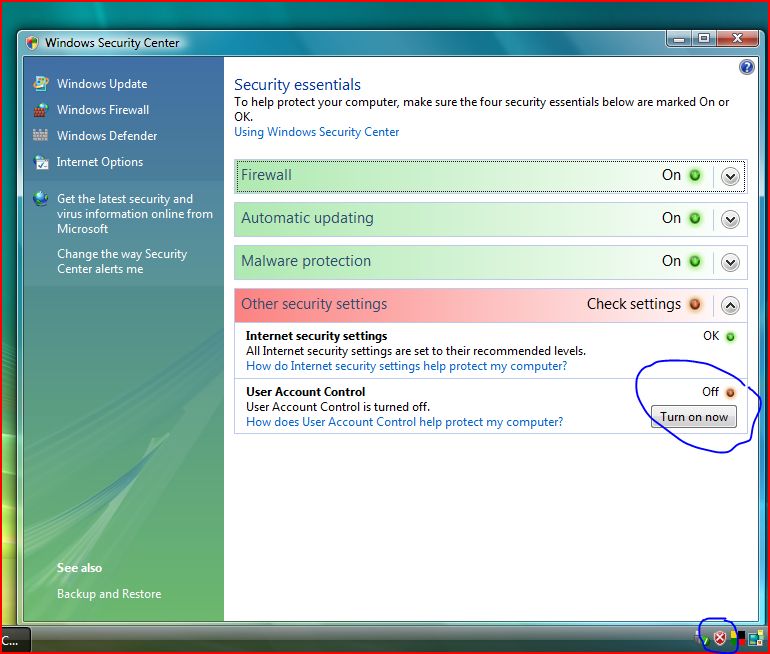
Task: Click the Automatic updating section header label
Action: (x=307, y=218)
